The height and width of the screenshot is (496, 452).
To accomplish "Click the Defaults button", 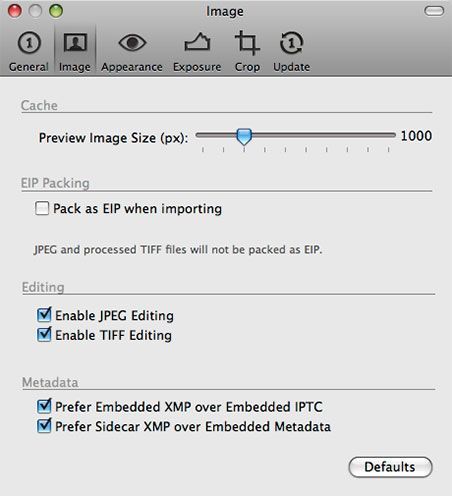I will click(390, 467).
